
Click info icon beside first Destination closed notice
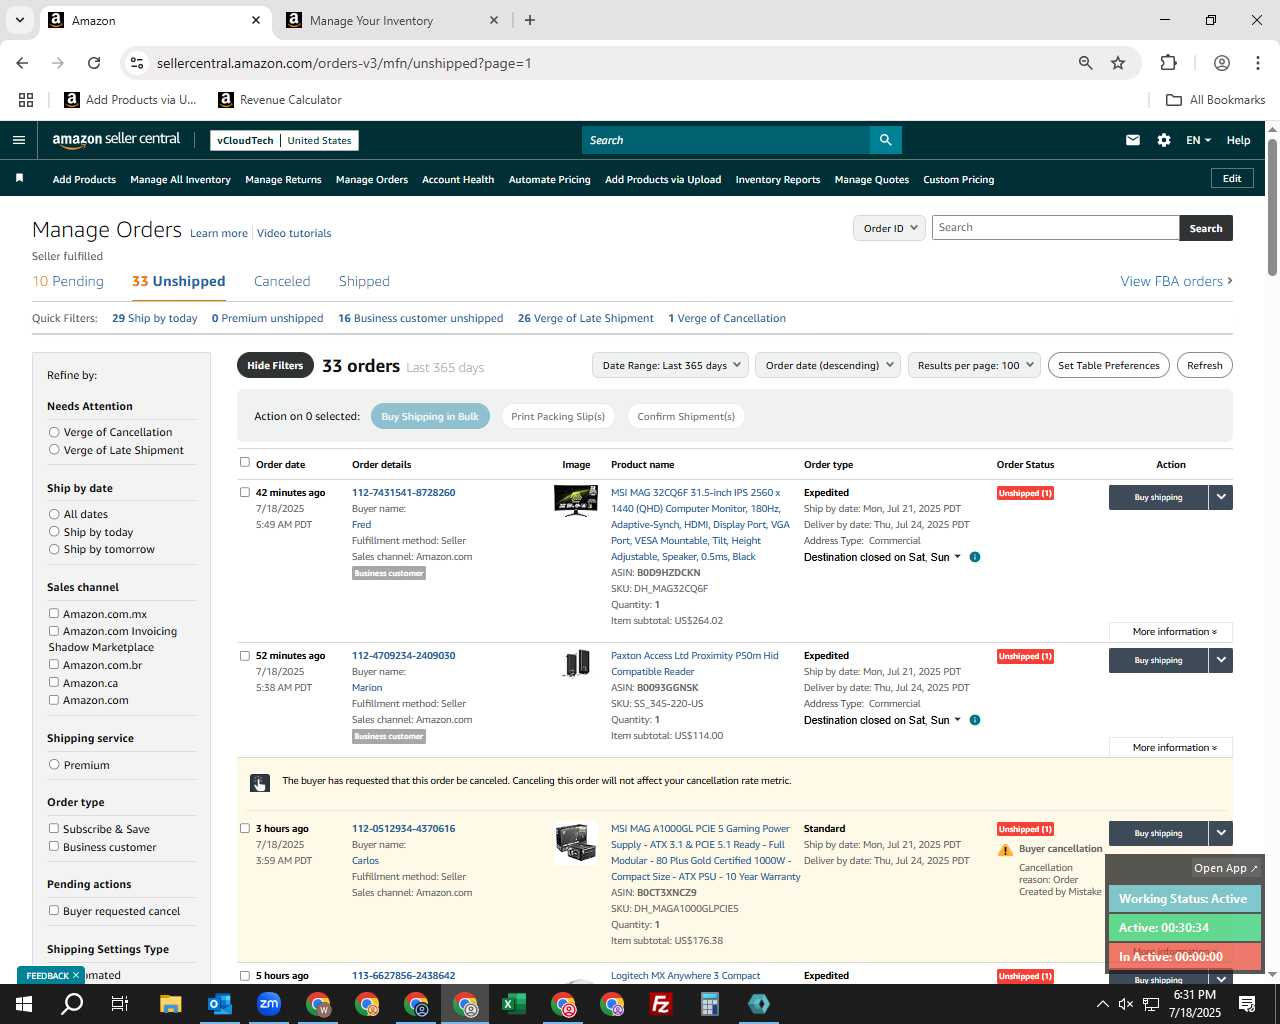pyautogui.click(x=975, y=557)
